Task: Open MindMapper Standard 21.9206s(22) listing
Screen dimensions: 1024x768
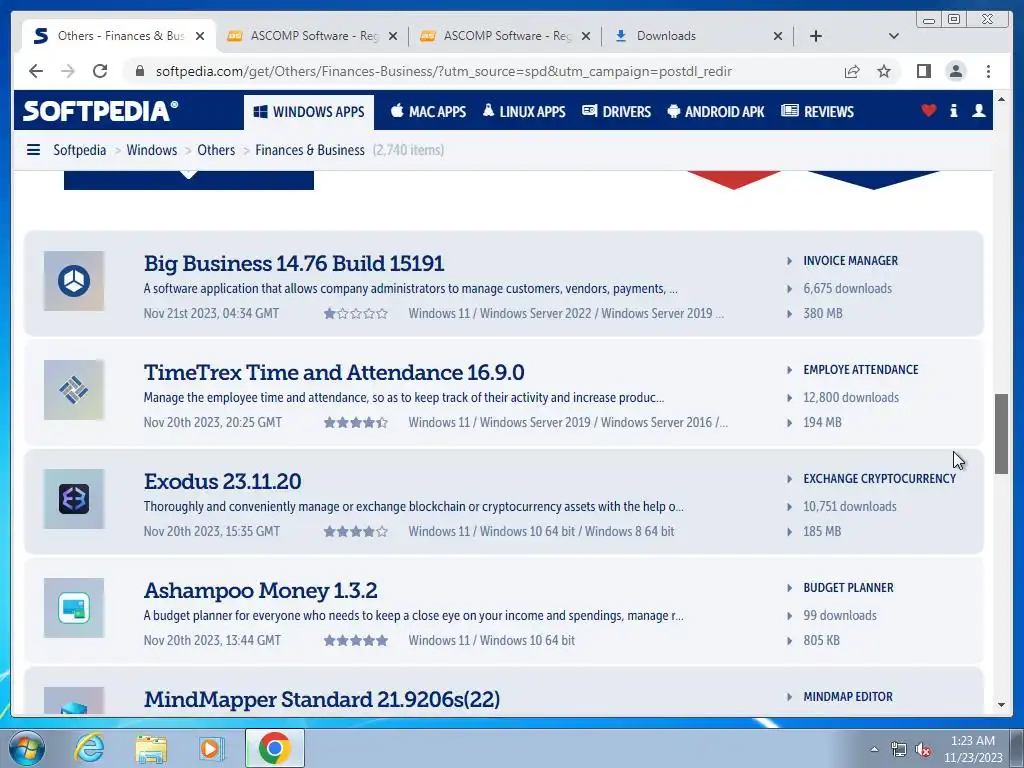Action: point(322,699)
